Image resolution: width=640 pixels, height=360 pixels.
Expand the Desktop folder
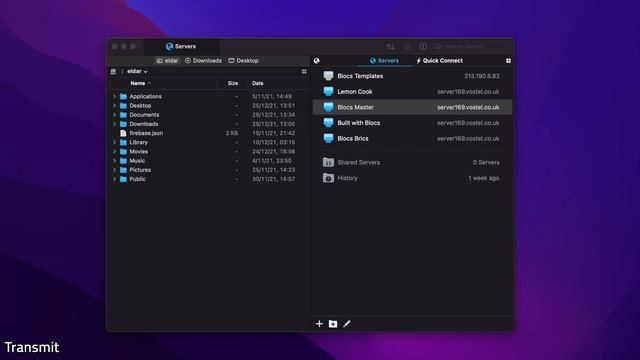(x=114, y=106)
